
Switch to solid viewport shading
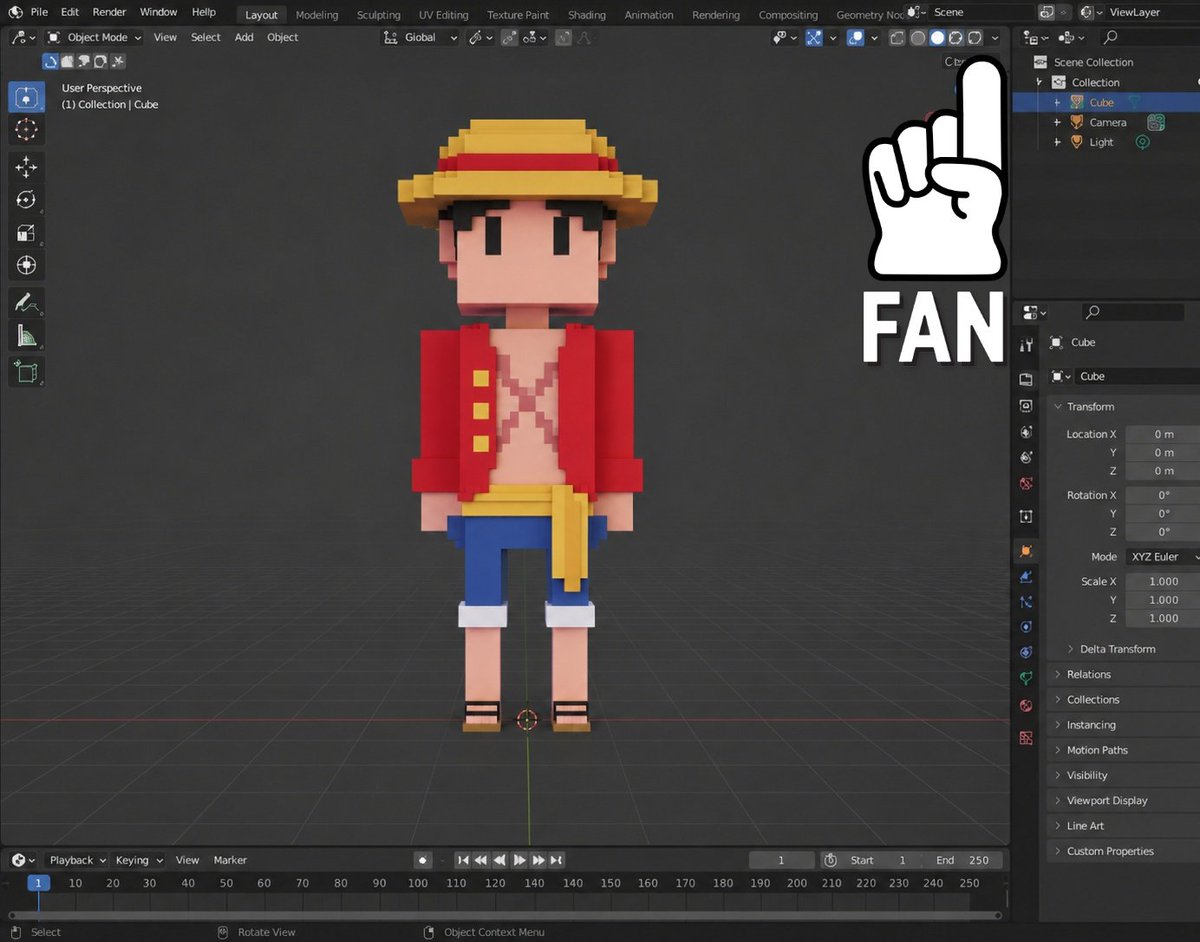(x=937, y=38)
